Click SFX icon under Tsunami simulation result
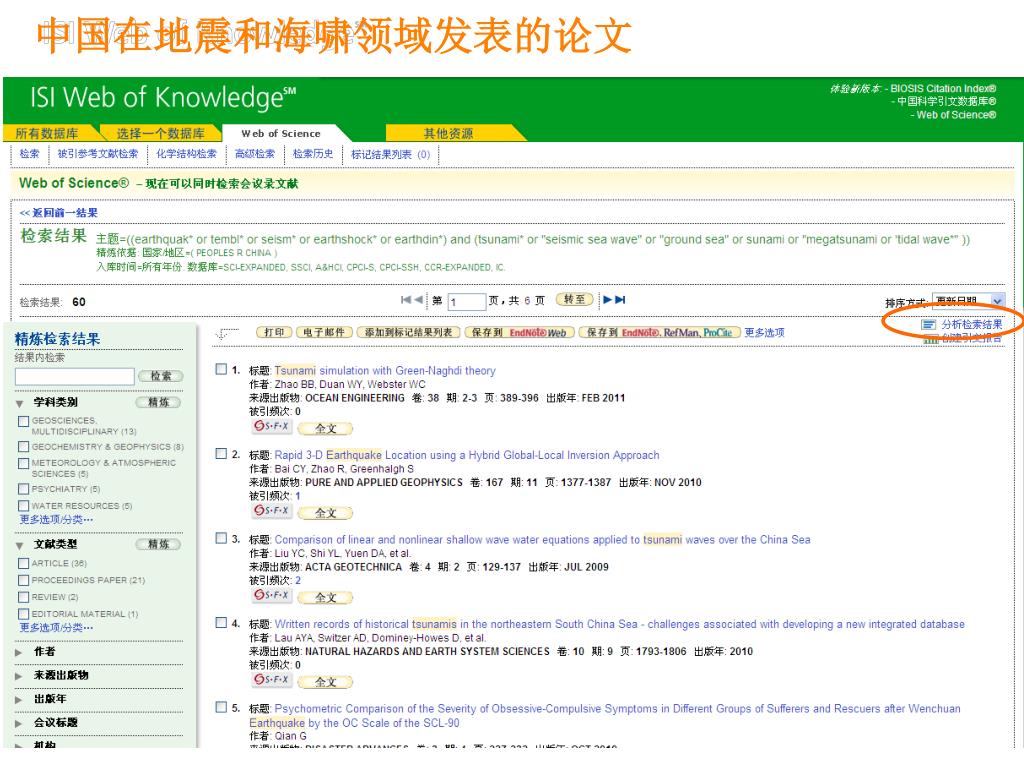 point(272,426)
